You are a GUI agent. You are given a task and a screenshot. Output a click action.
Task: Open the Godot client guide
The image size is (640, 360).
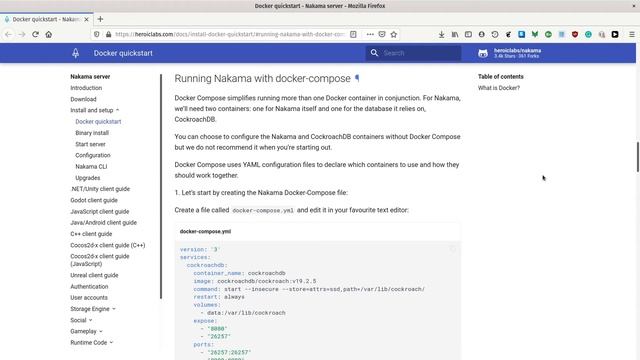click(94, 200)
